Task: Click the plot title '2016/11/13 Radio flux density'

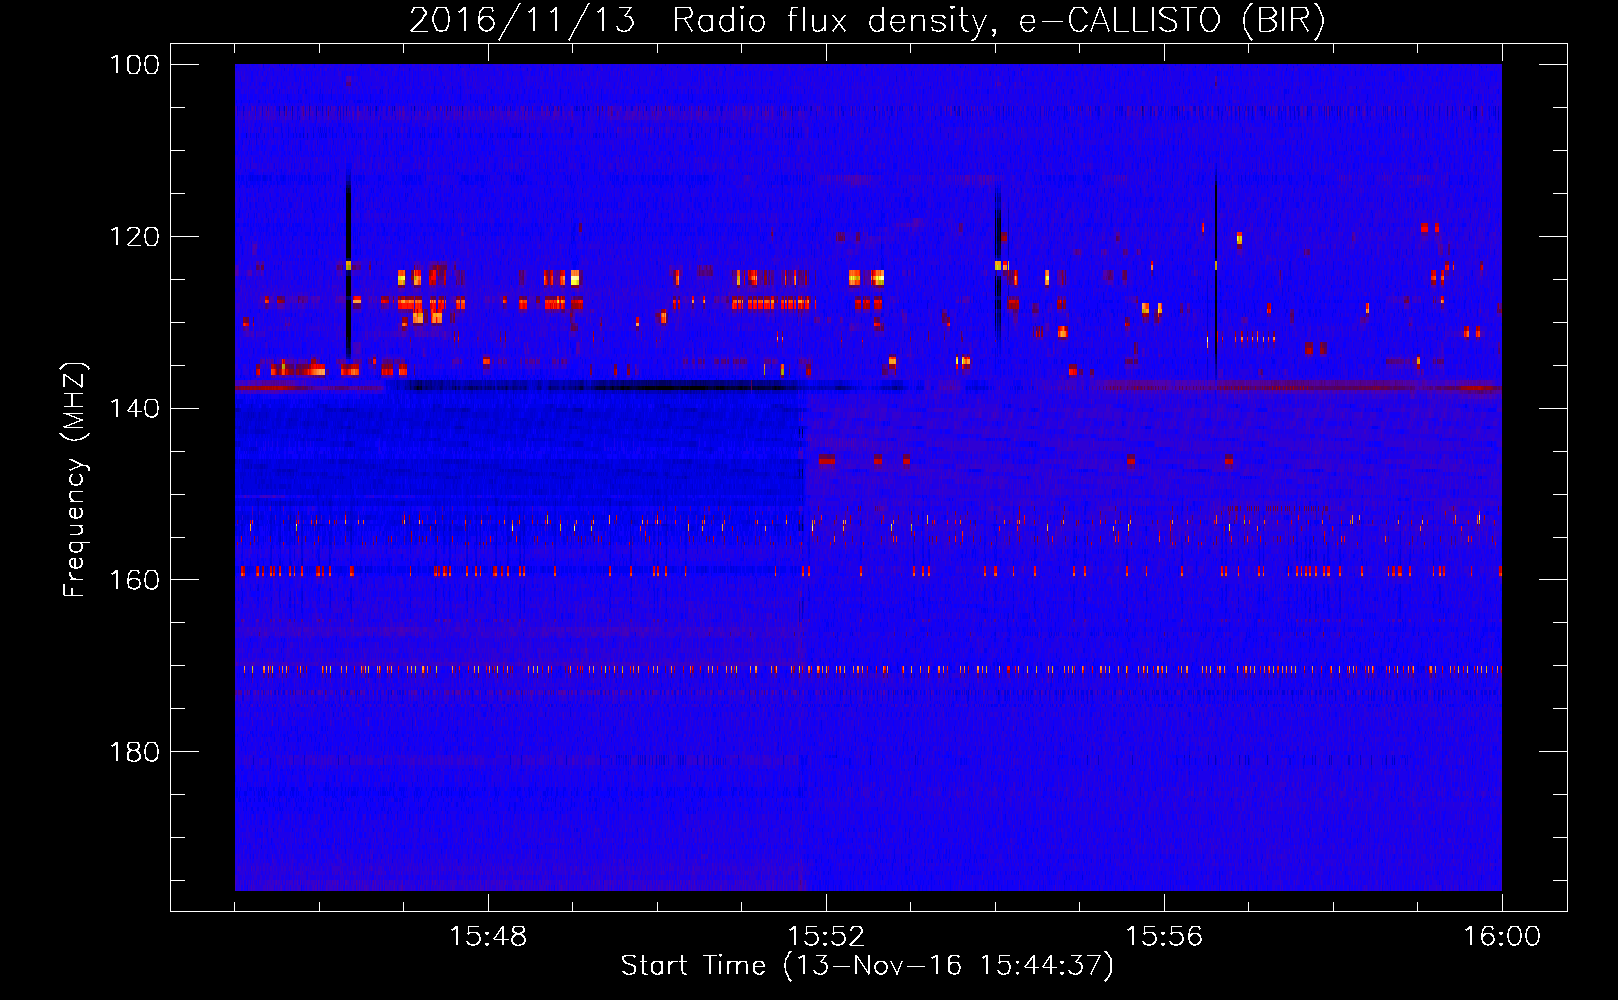Action: 867,21
